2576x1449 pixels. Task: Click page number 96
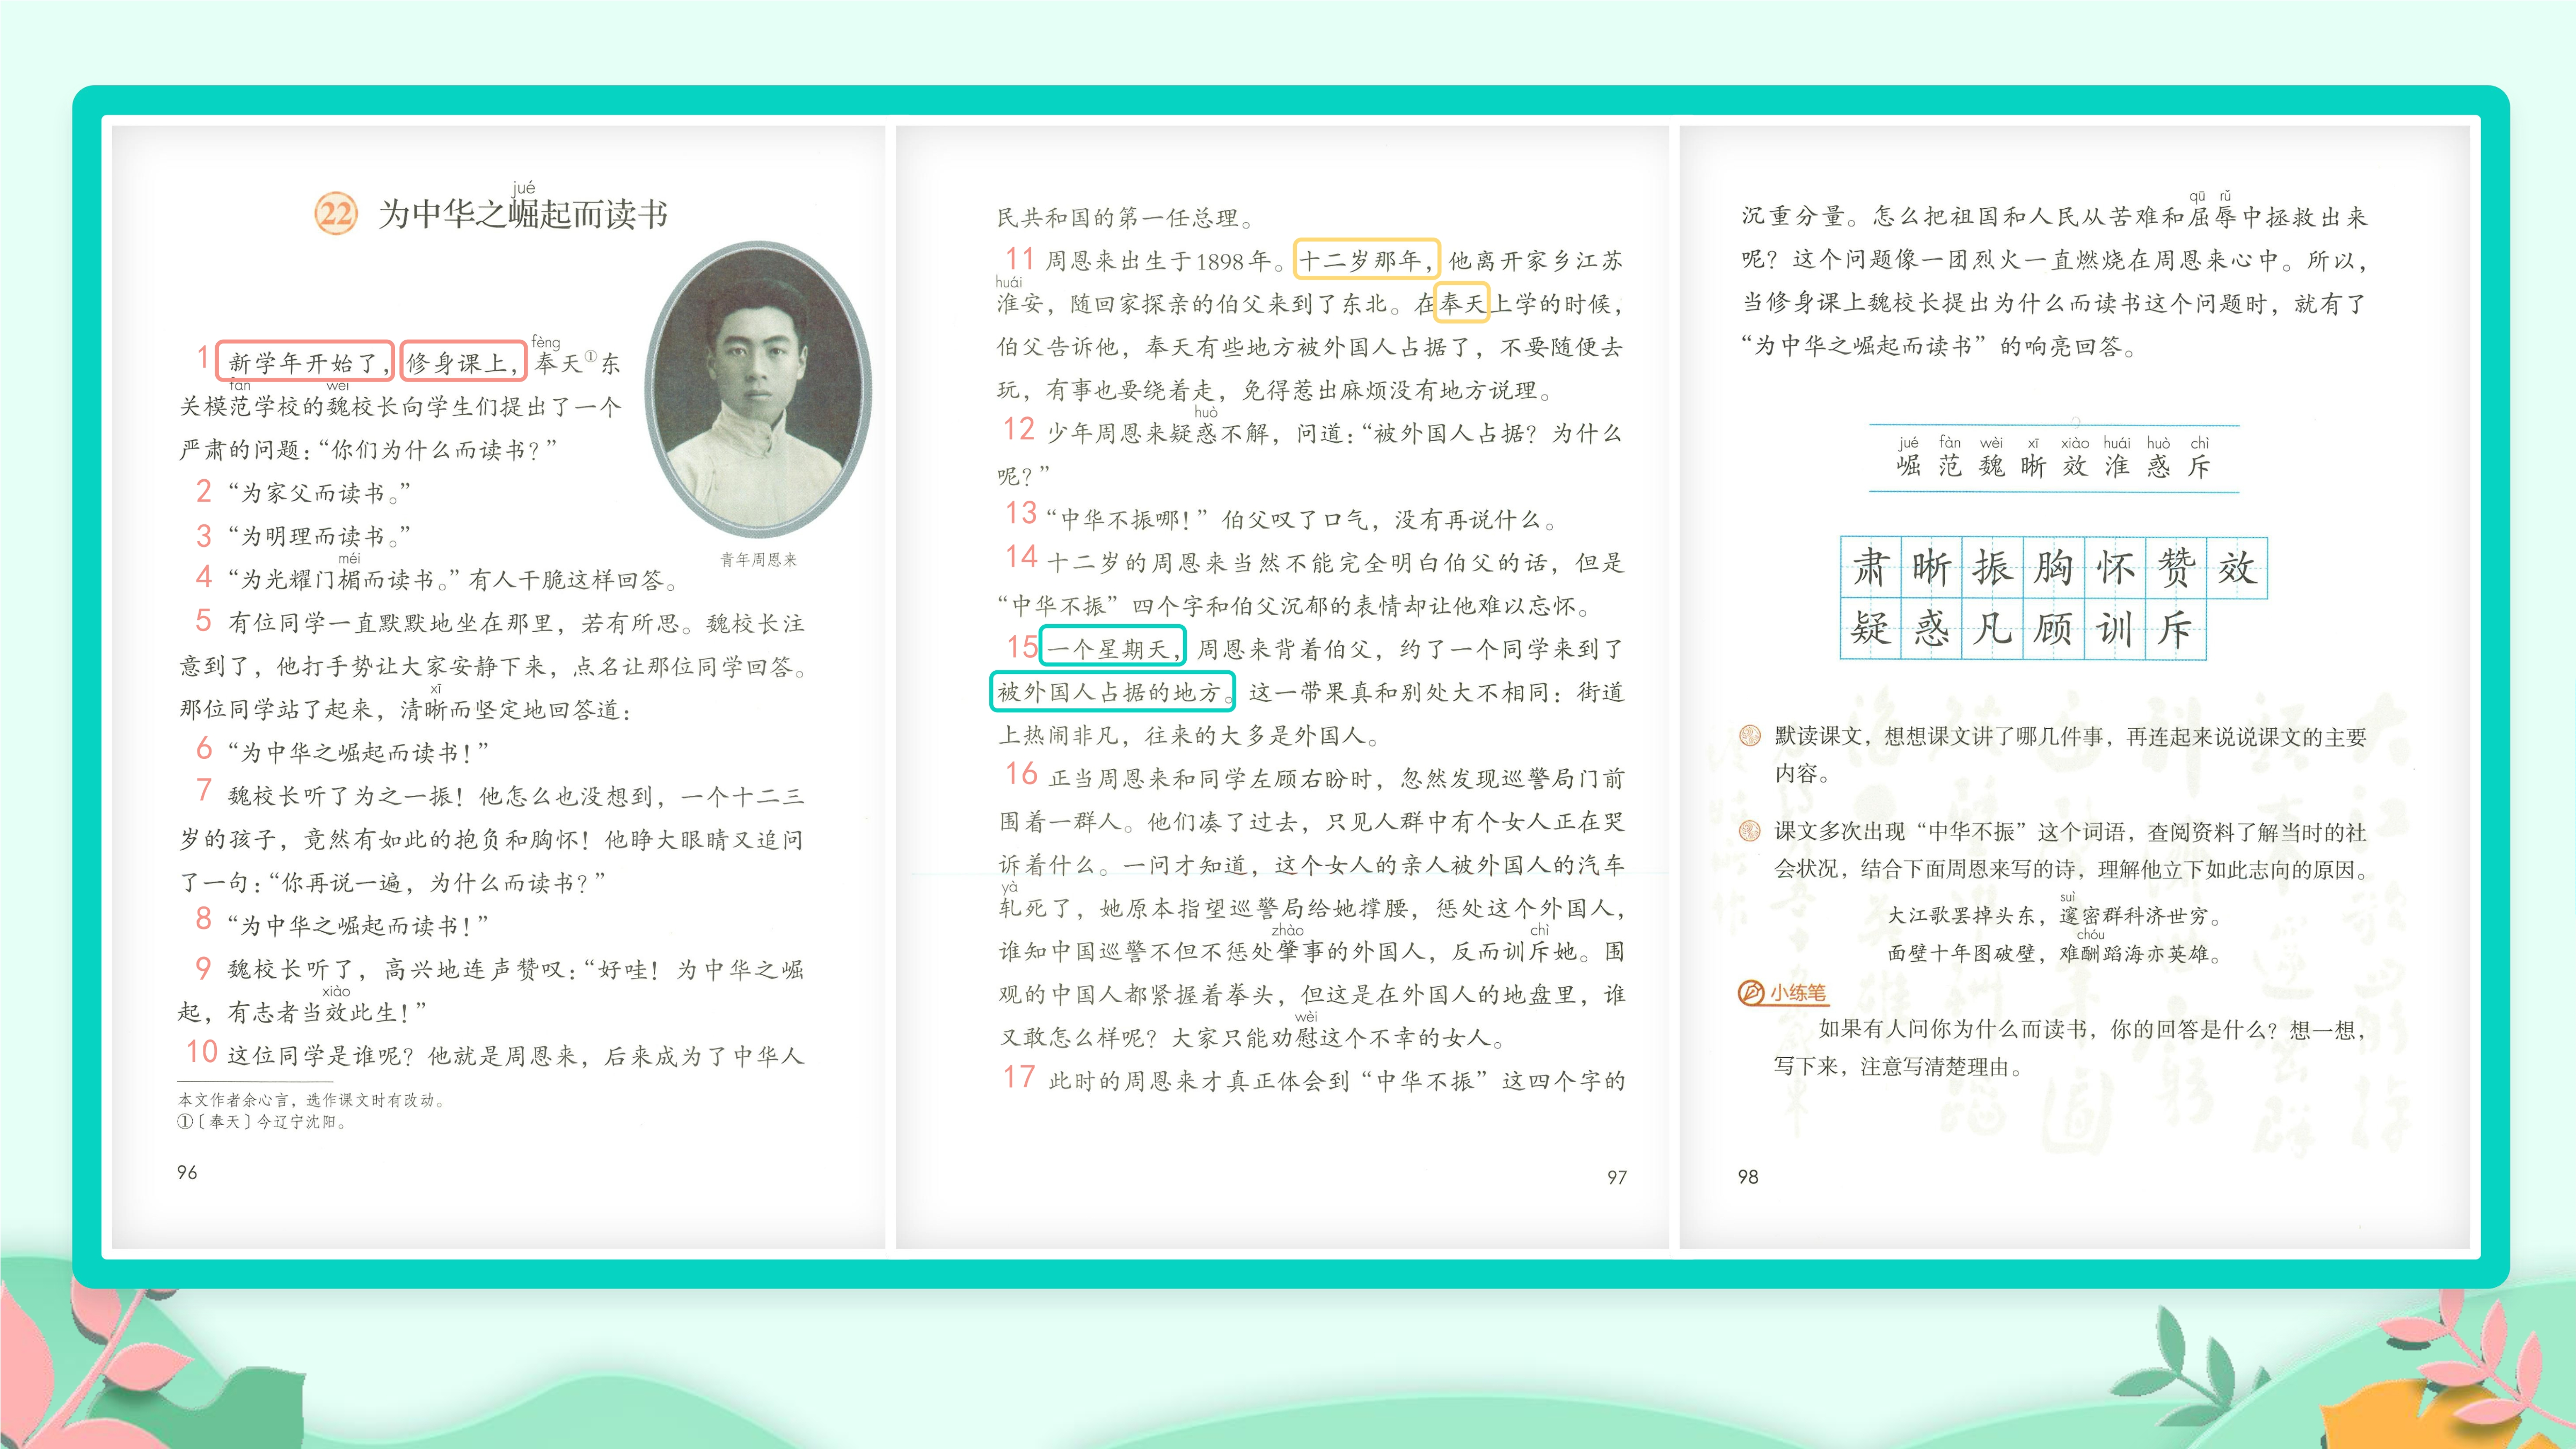(x=187, y=1172)
